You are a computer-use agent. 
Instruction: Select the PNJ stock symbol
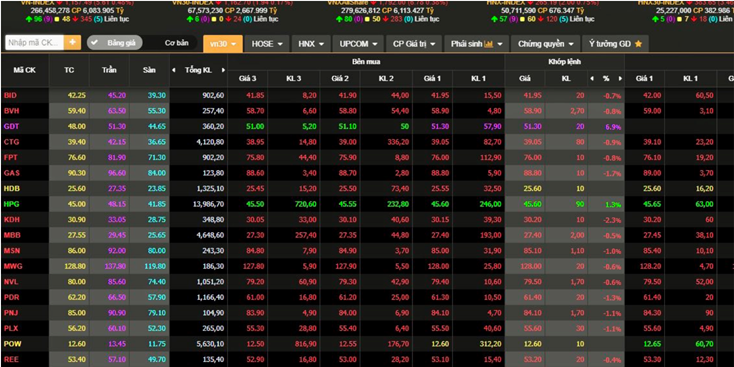point(11,313)
